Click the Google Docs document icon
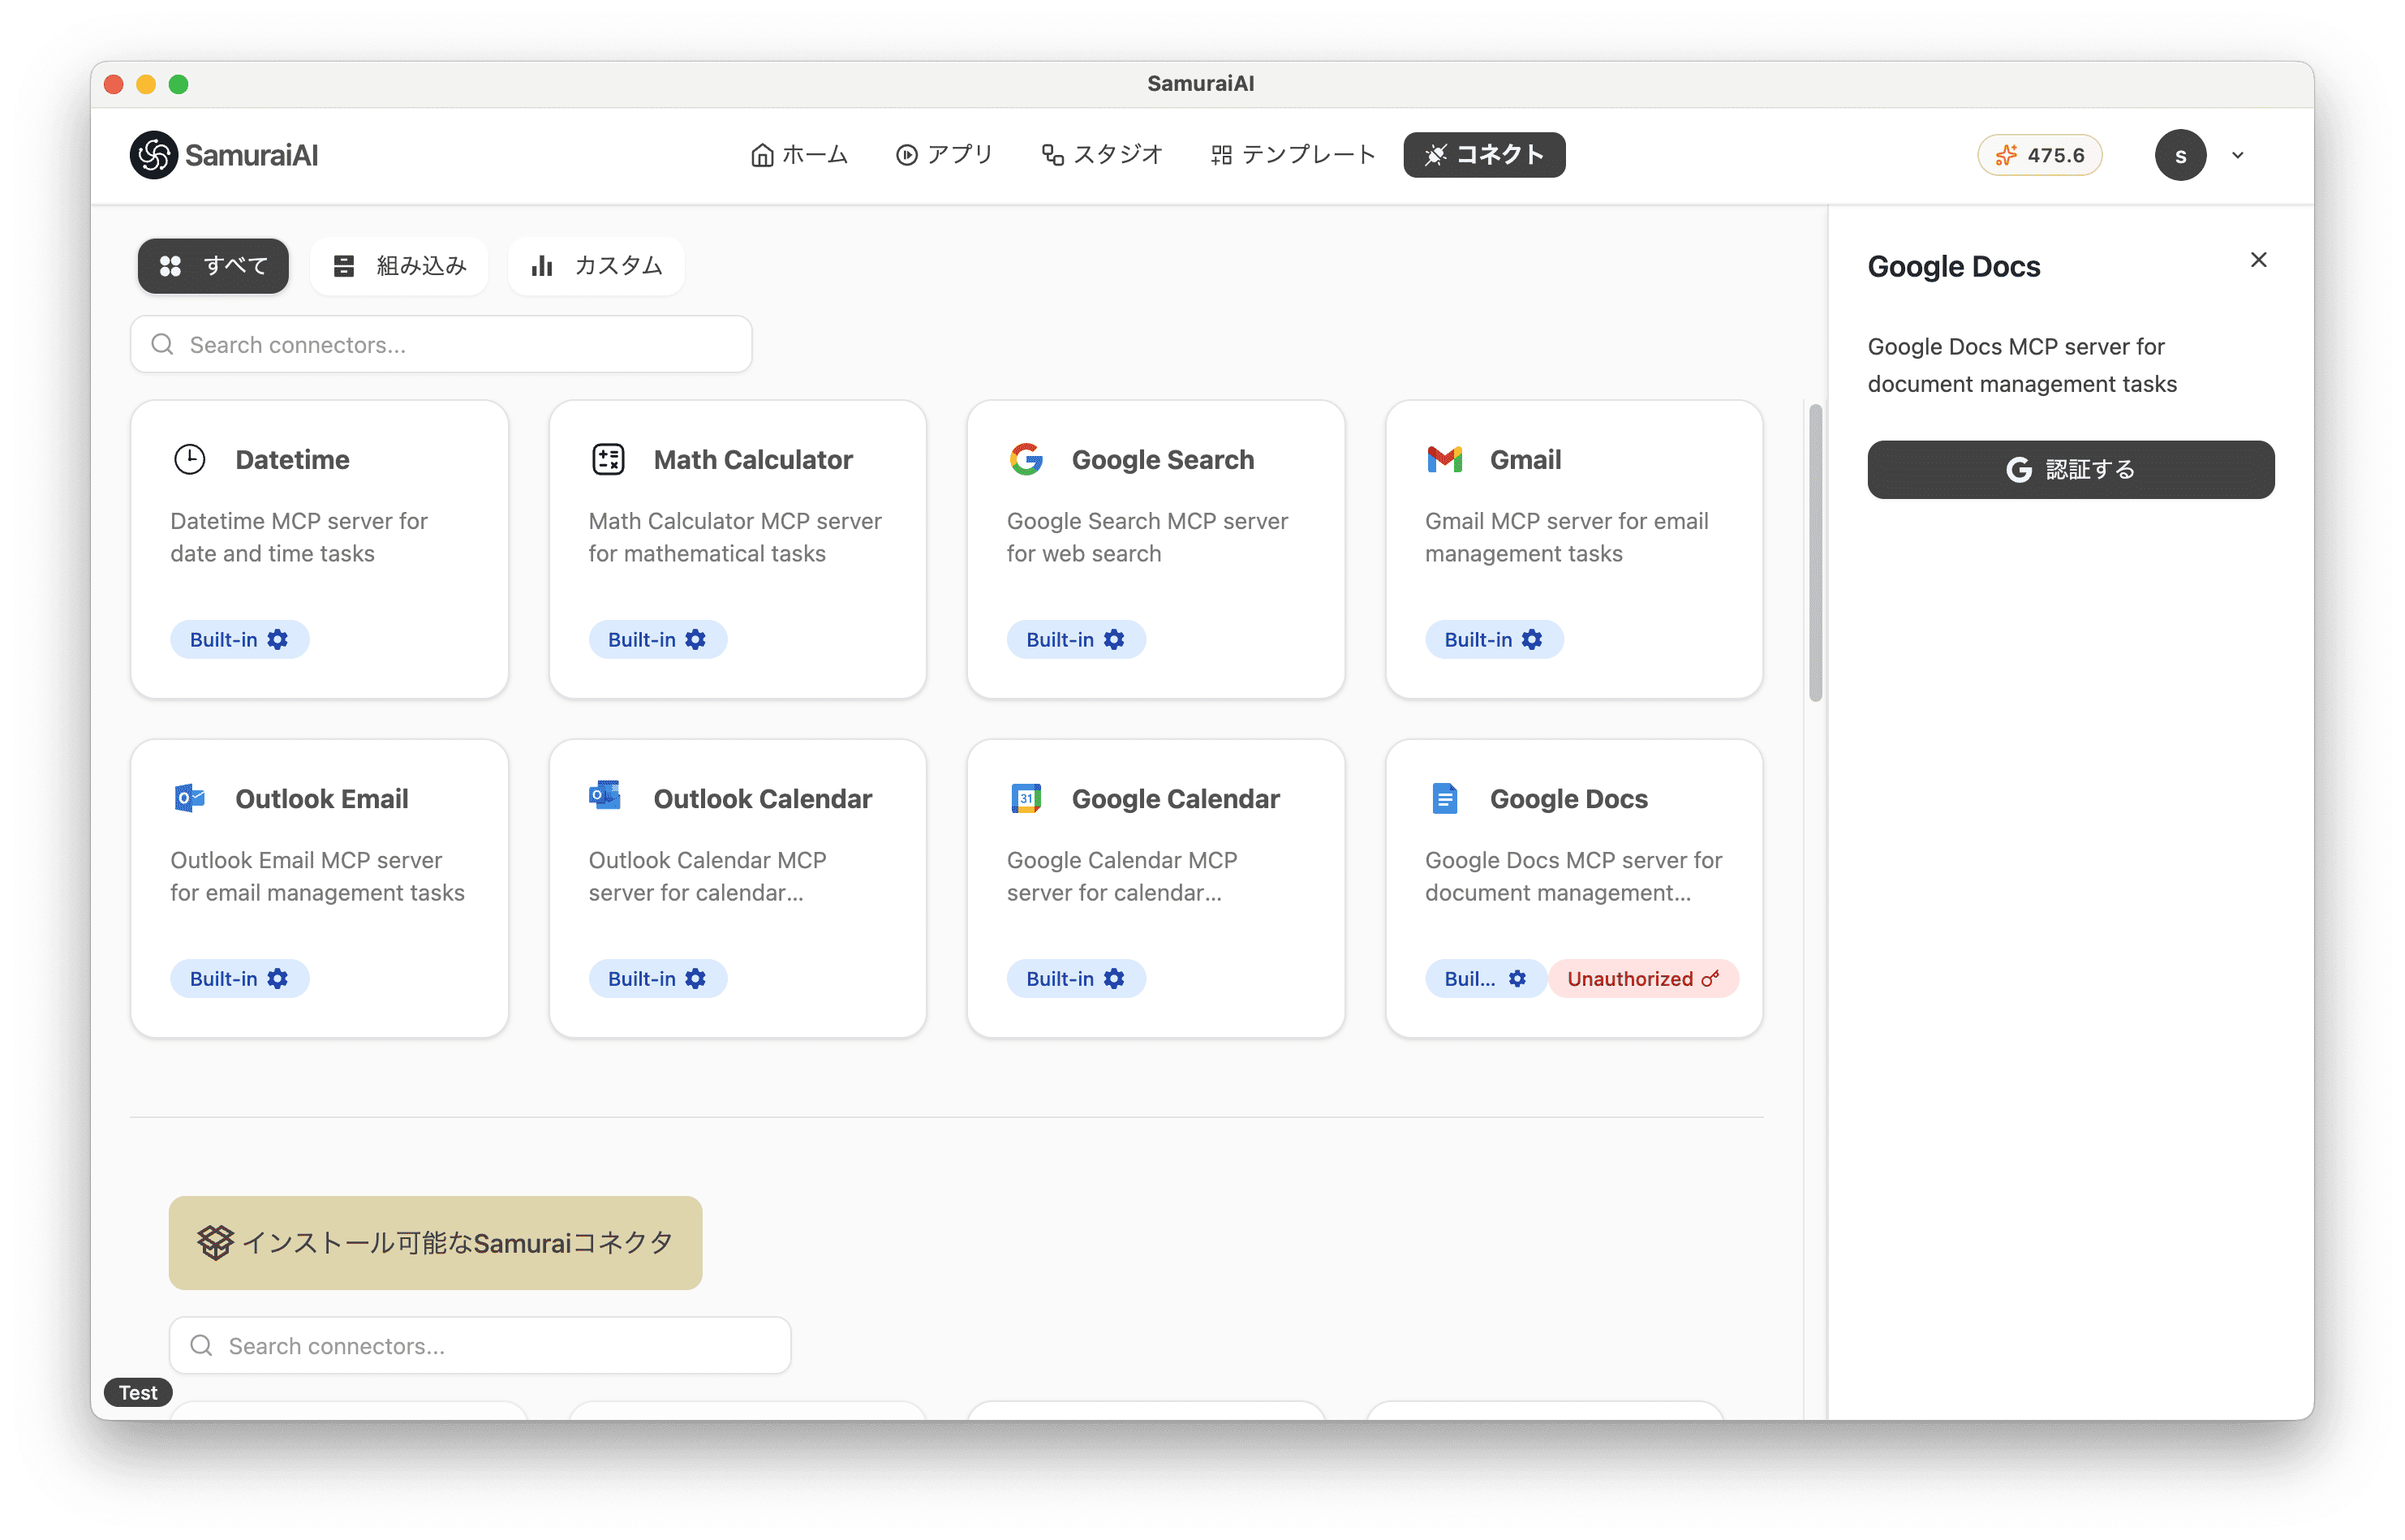This screenshot has width=2405, height=1540. click(1444, 799)
